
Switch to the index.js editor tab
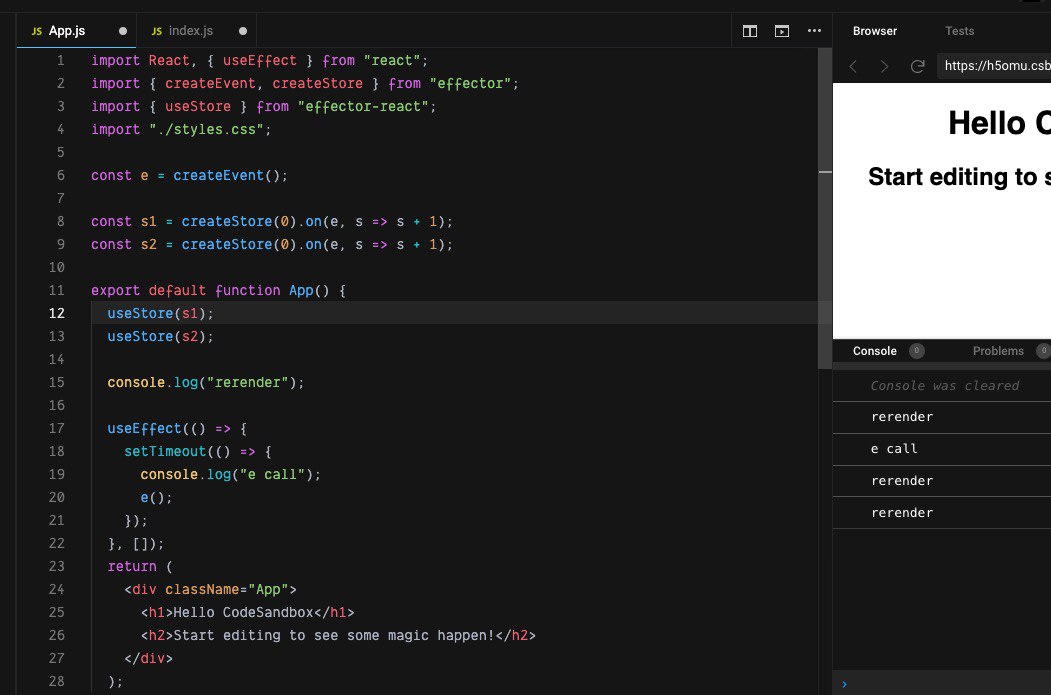[196, 31]
